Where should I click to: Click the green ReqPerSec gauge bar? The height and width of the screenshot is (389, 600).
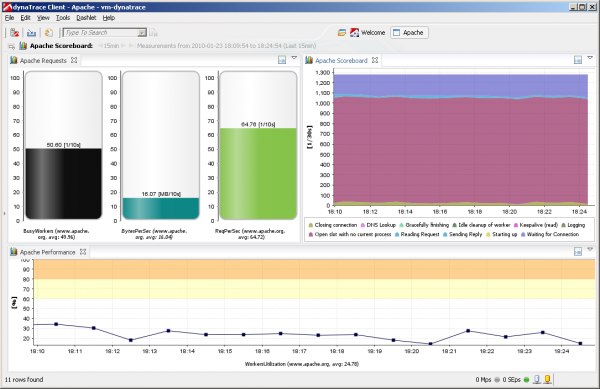(x=258, y=174)
